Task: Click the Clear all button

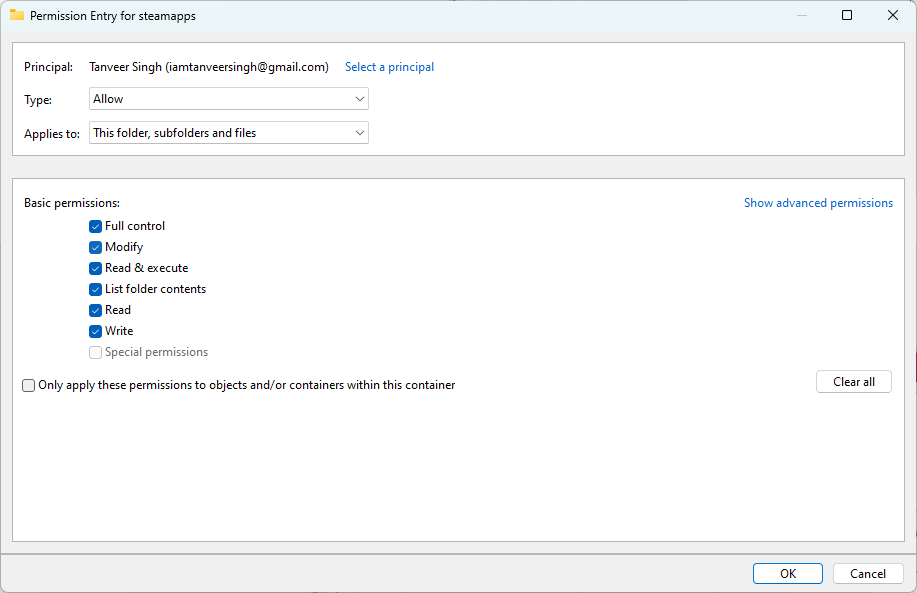Action: (x=853, y=382)
